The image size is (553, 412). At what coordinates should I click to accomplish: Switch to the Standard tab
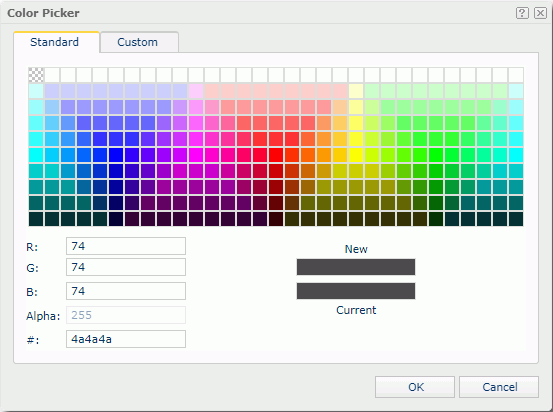56,42
